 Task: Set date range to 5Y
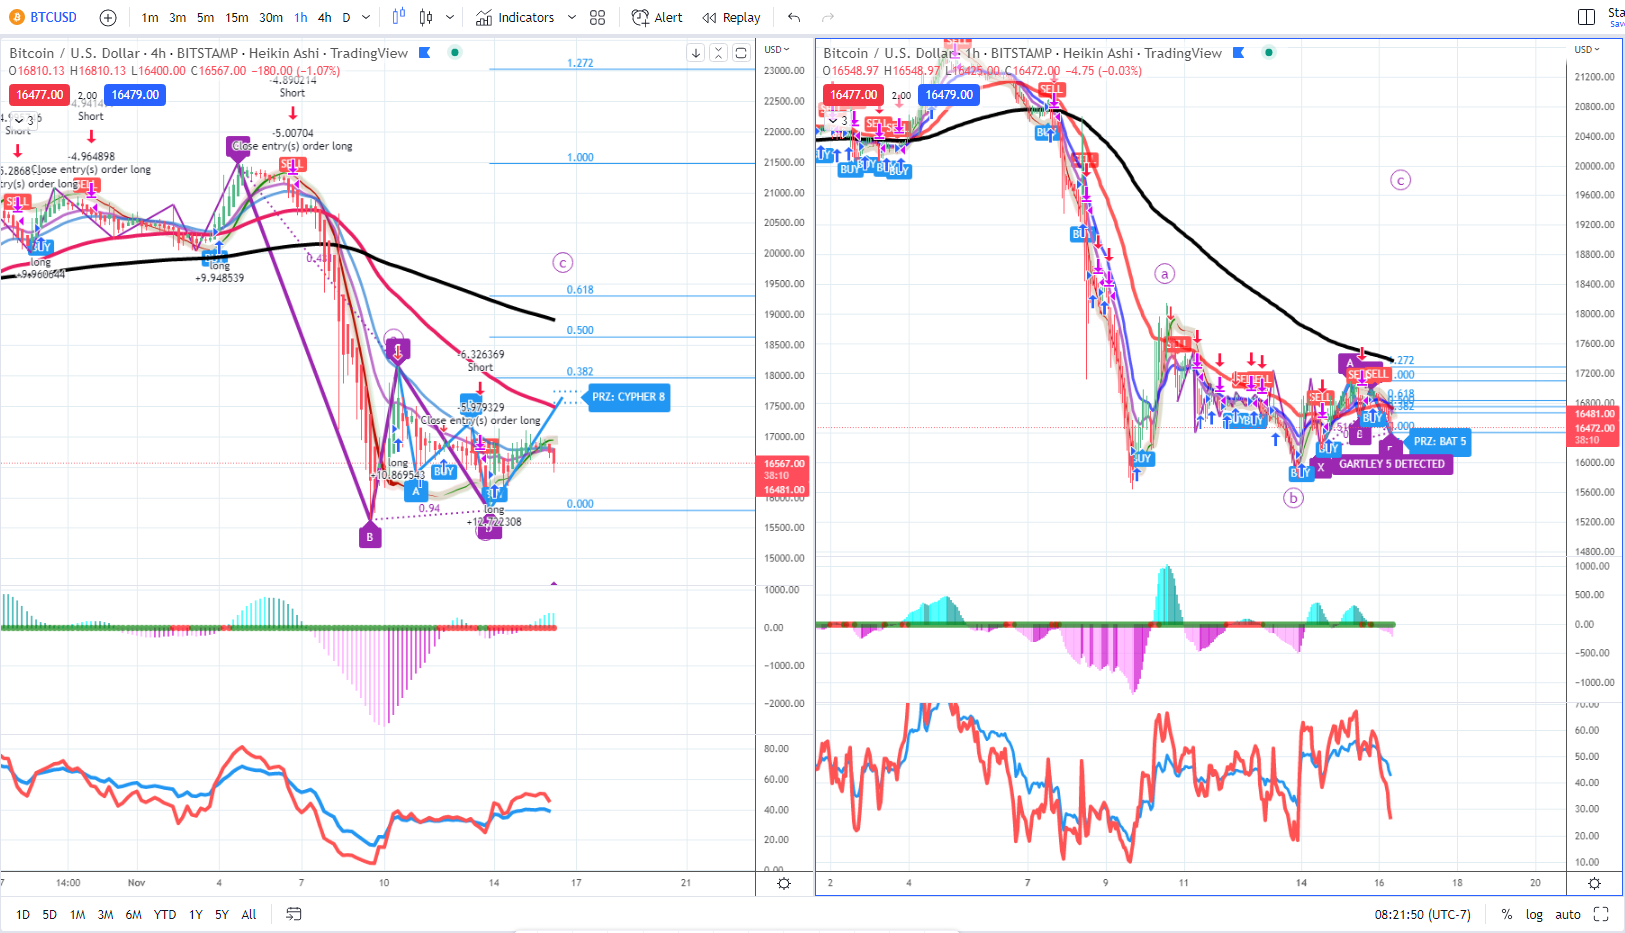pyautogui.click(x=222, y=914)
